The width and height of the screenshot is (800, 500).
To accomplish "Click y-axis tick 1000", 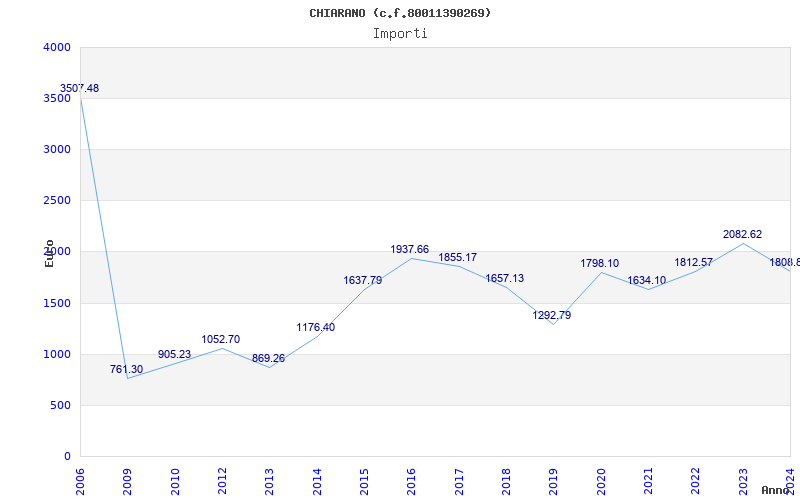I will click(x=57, y=355).
